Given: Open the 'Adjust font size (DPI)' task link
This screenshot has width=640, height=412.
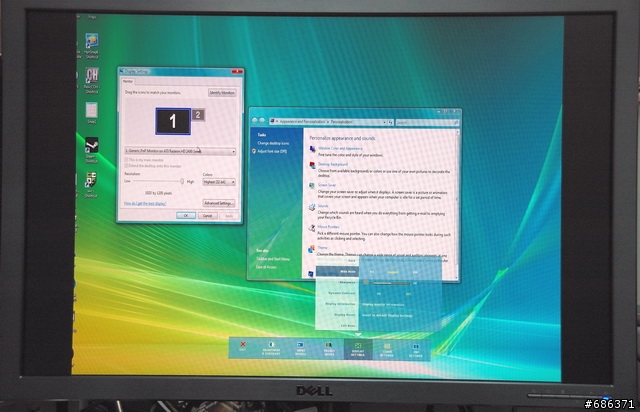Looking at the screenshot, I should (x=272, y=151).
